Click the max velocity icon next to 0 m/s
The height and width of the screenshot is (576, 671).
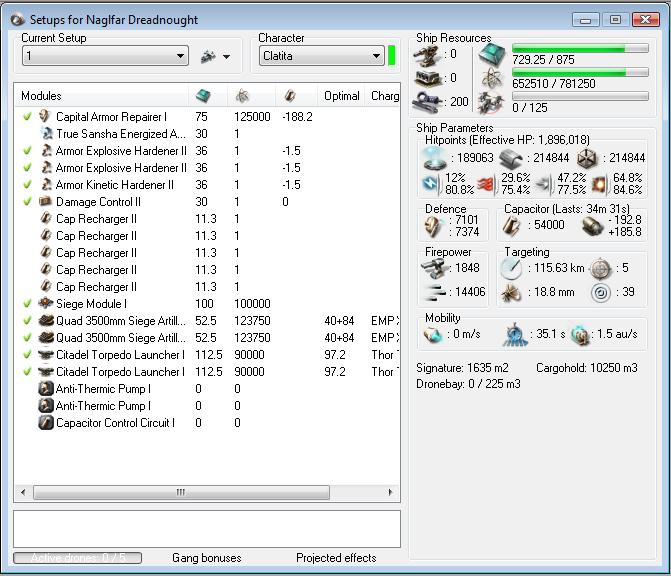pyautogui.click(x=433, y=335)
